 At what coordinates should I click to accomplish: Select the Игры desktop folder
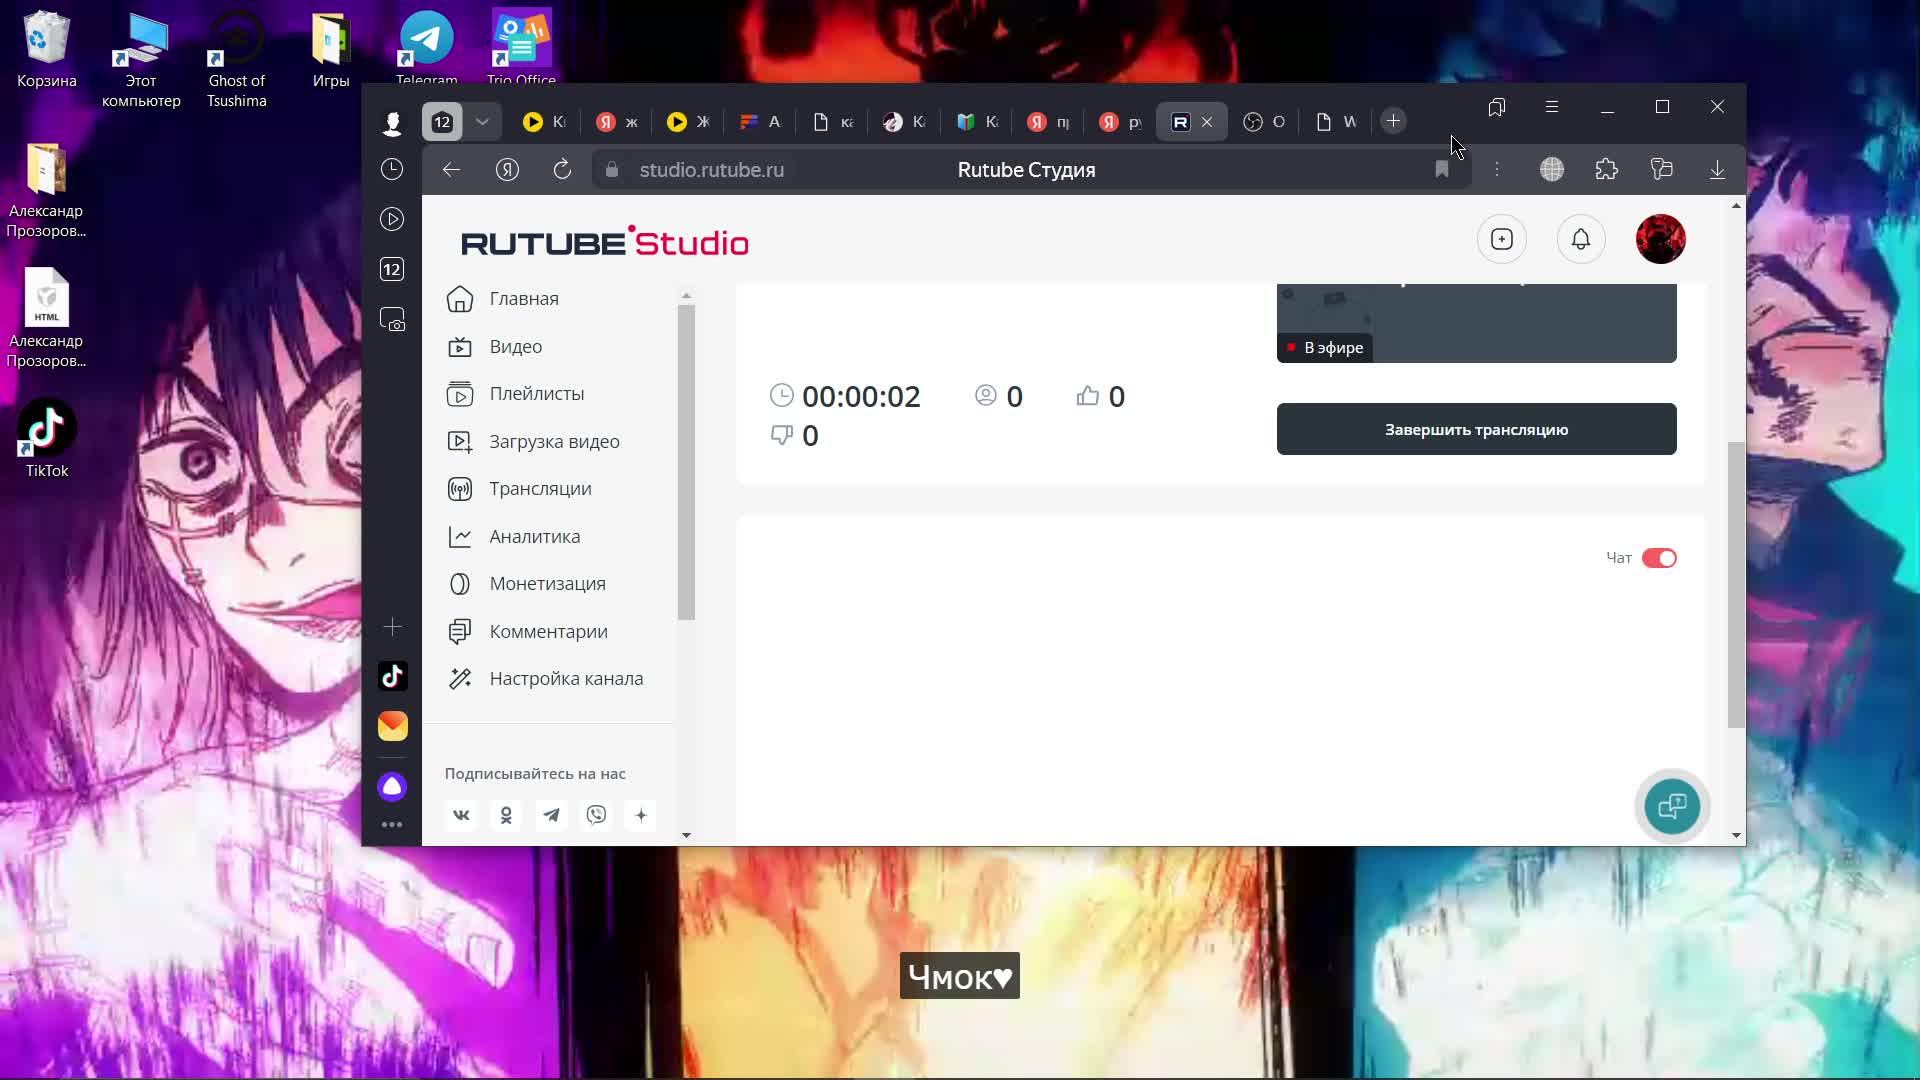click(x=331, y=50)
